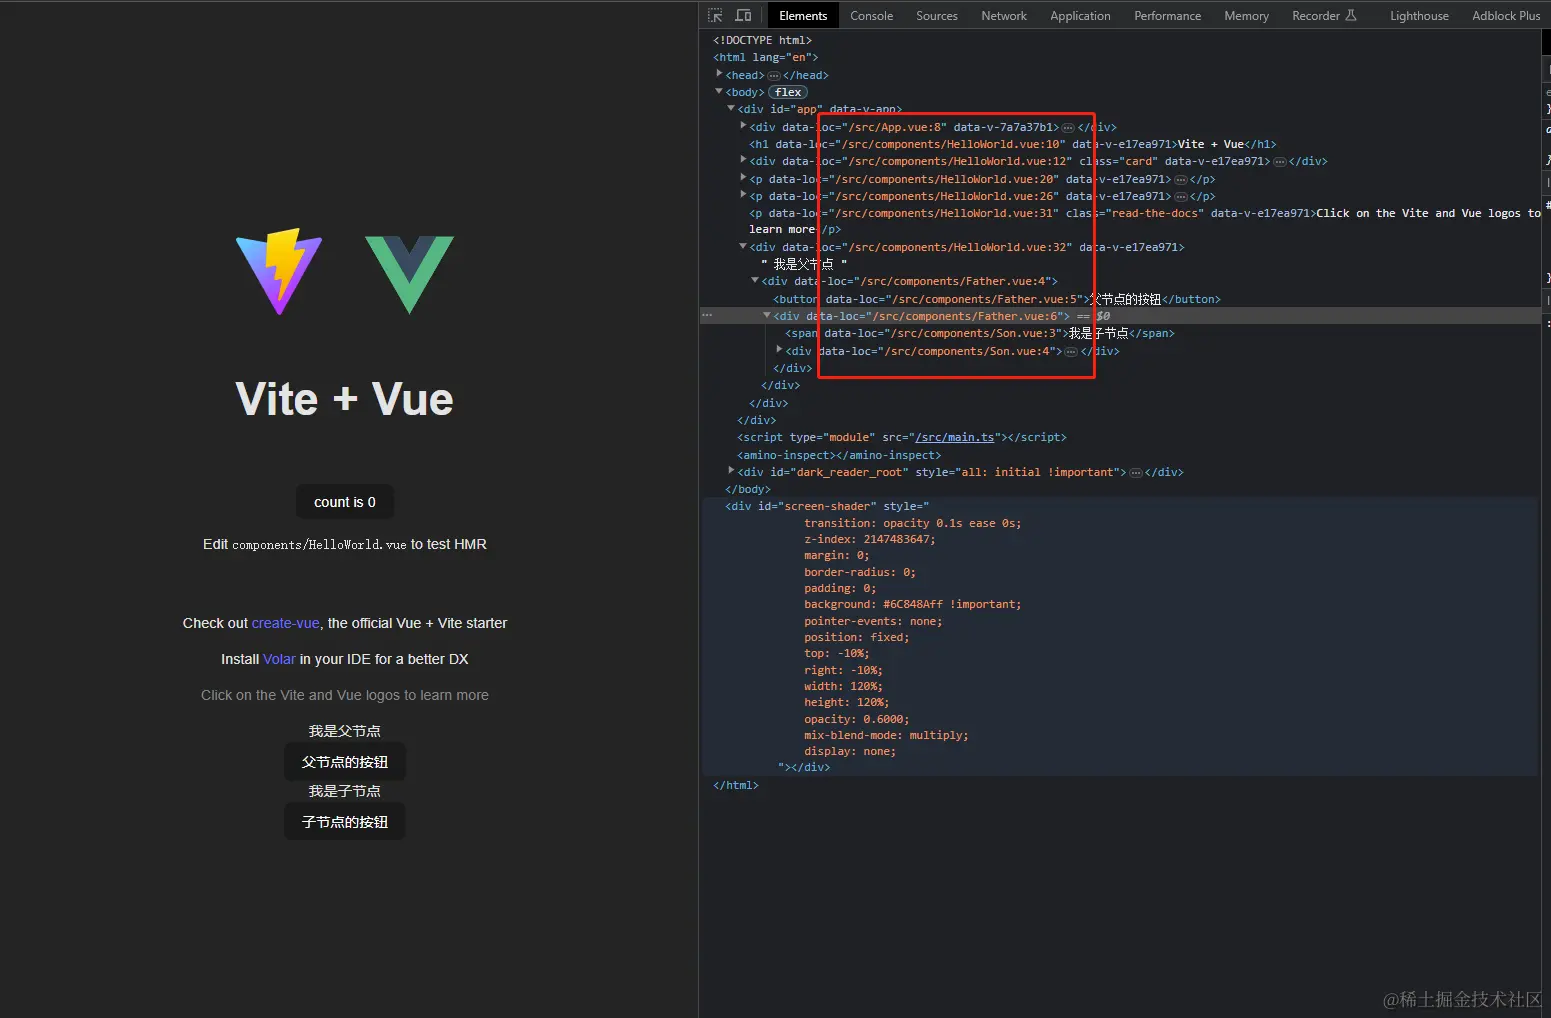Viewport: 1551px width, 1018px height.
Task: Click the "Vite + Vue" page heading
Action: 345,399
